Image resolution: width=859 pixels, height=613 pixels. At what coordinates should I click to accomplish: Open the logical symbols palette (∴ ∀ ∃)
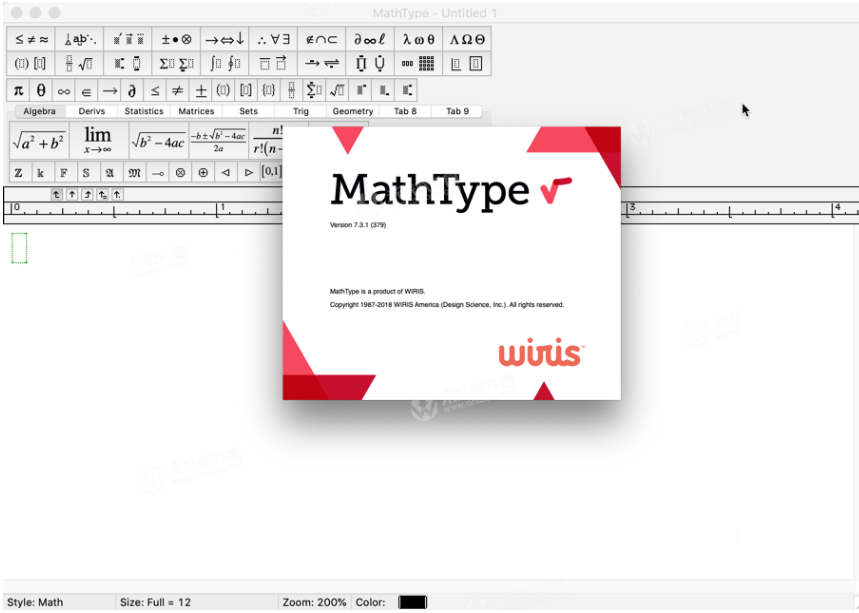[273, 39]
